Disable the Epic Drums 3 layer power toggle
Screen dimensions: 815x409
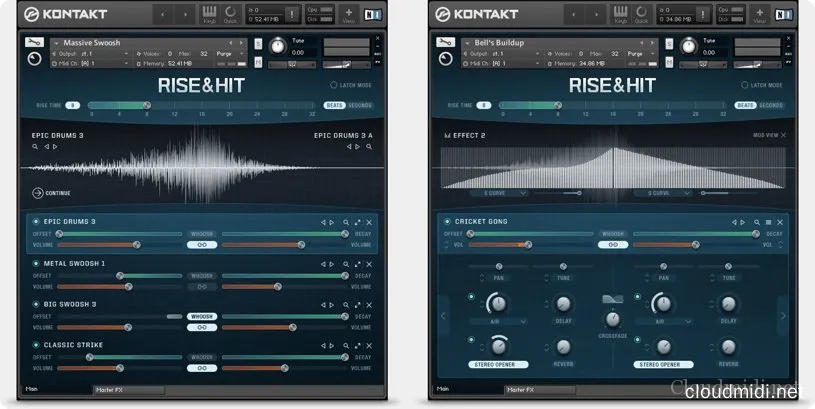point(36,221)
